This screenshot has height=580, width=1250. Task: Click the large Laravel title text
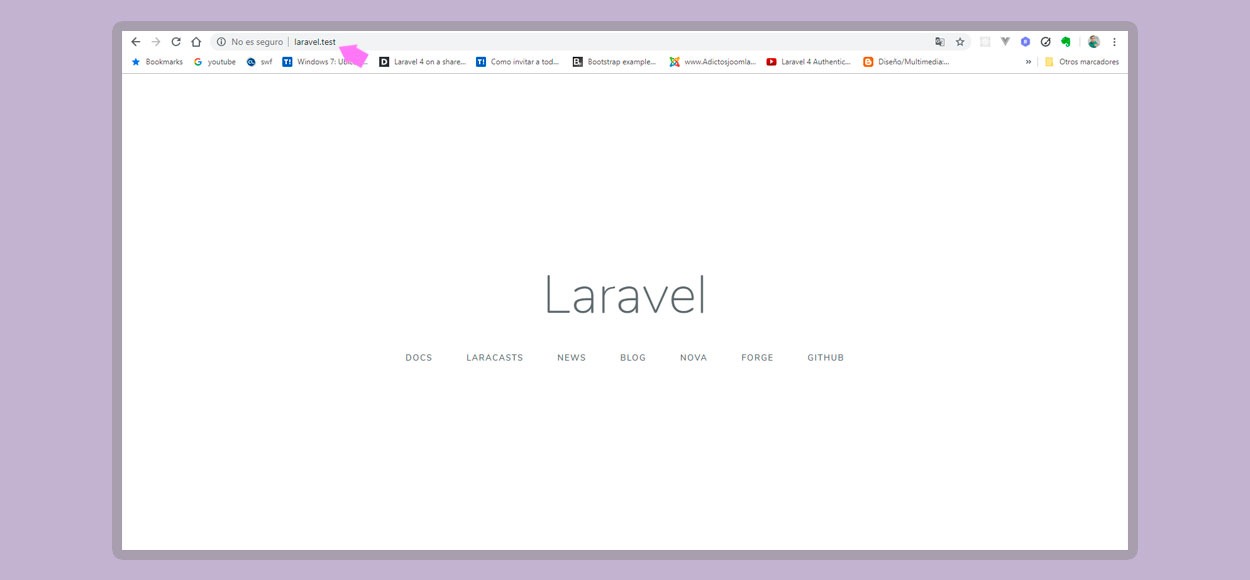[x=625, y=296]
